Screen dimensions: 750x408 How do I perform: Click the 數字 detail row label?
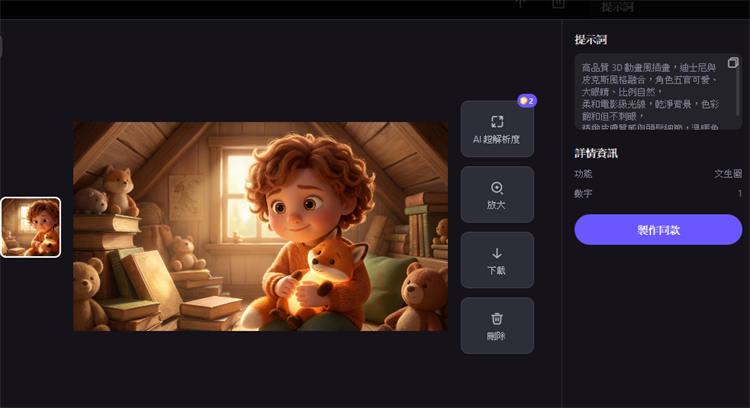point(583,193)
